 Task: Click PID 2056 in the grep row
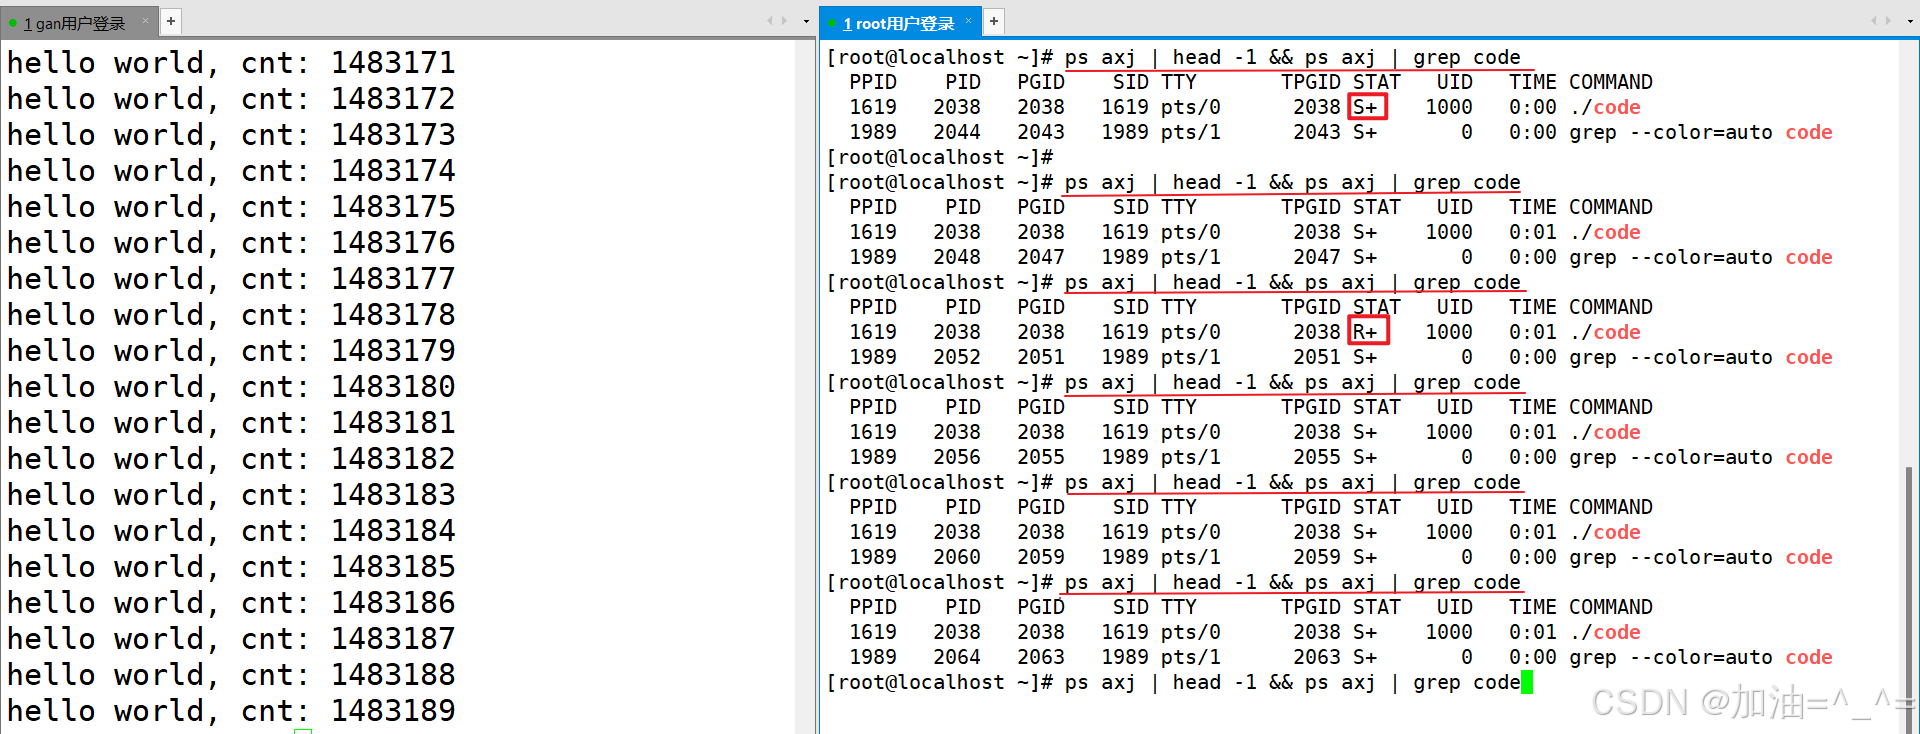pyautogui.click(x=957, y=457)
